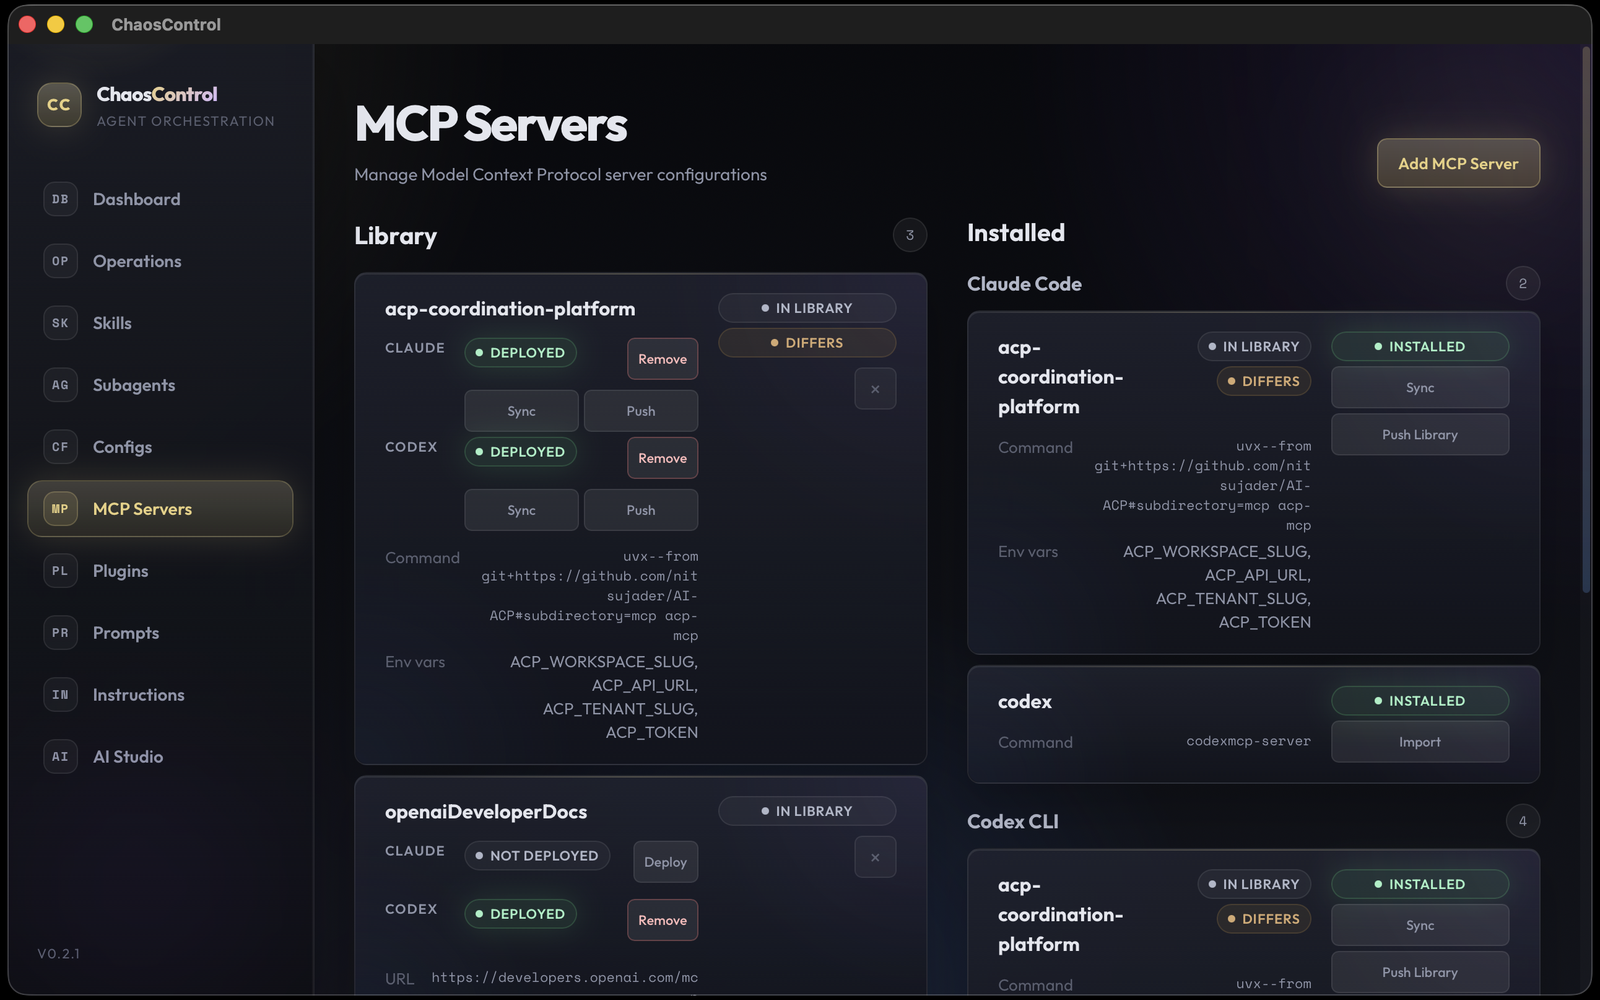Remove Claude deployment of library acp-coordination-platform
Image resolution: width=1600 pixels, height=1000 pixels.
662,359
